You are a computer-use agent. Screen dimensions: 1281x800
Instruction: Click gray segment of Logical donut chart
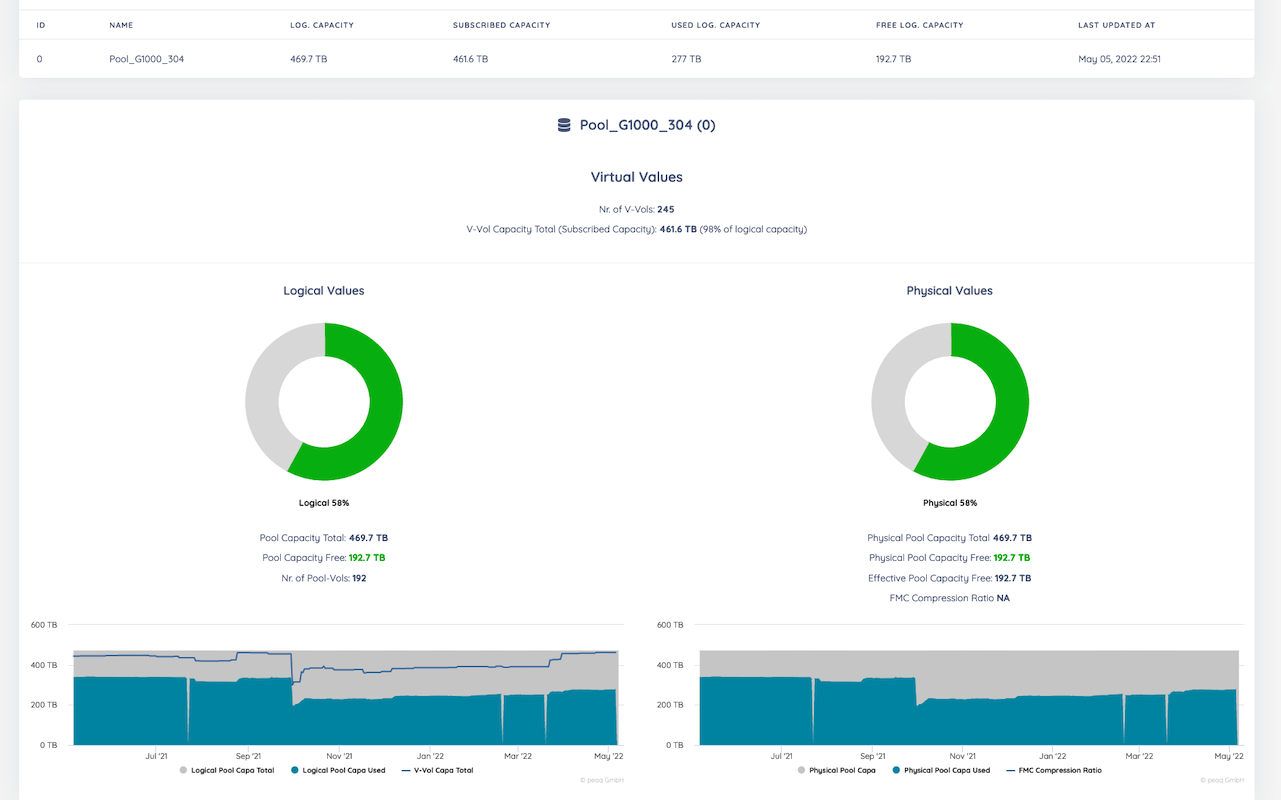[263, 390]
